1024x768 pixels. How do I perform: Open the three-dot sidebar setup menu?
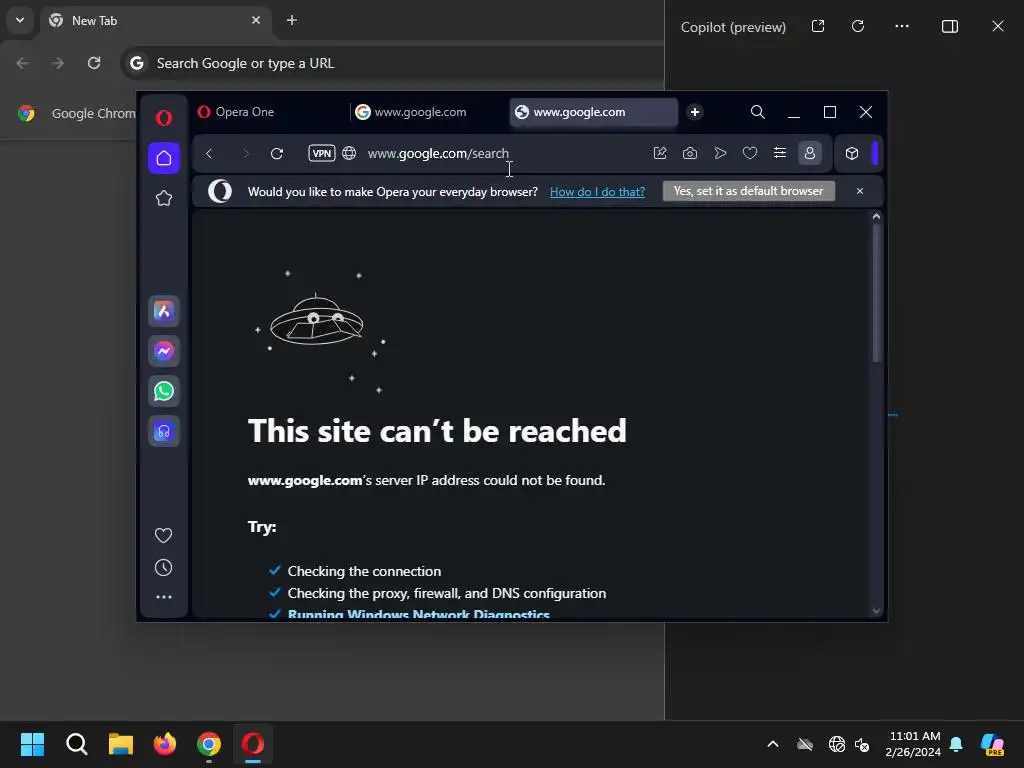(164, 597)
